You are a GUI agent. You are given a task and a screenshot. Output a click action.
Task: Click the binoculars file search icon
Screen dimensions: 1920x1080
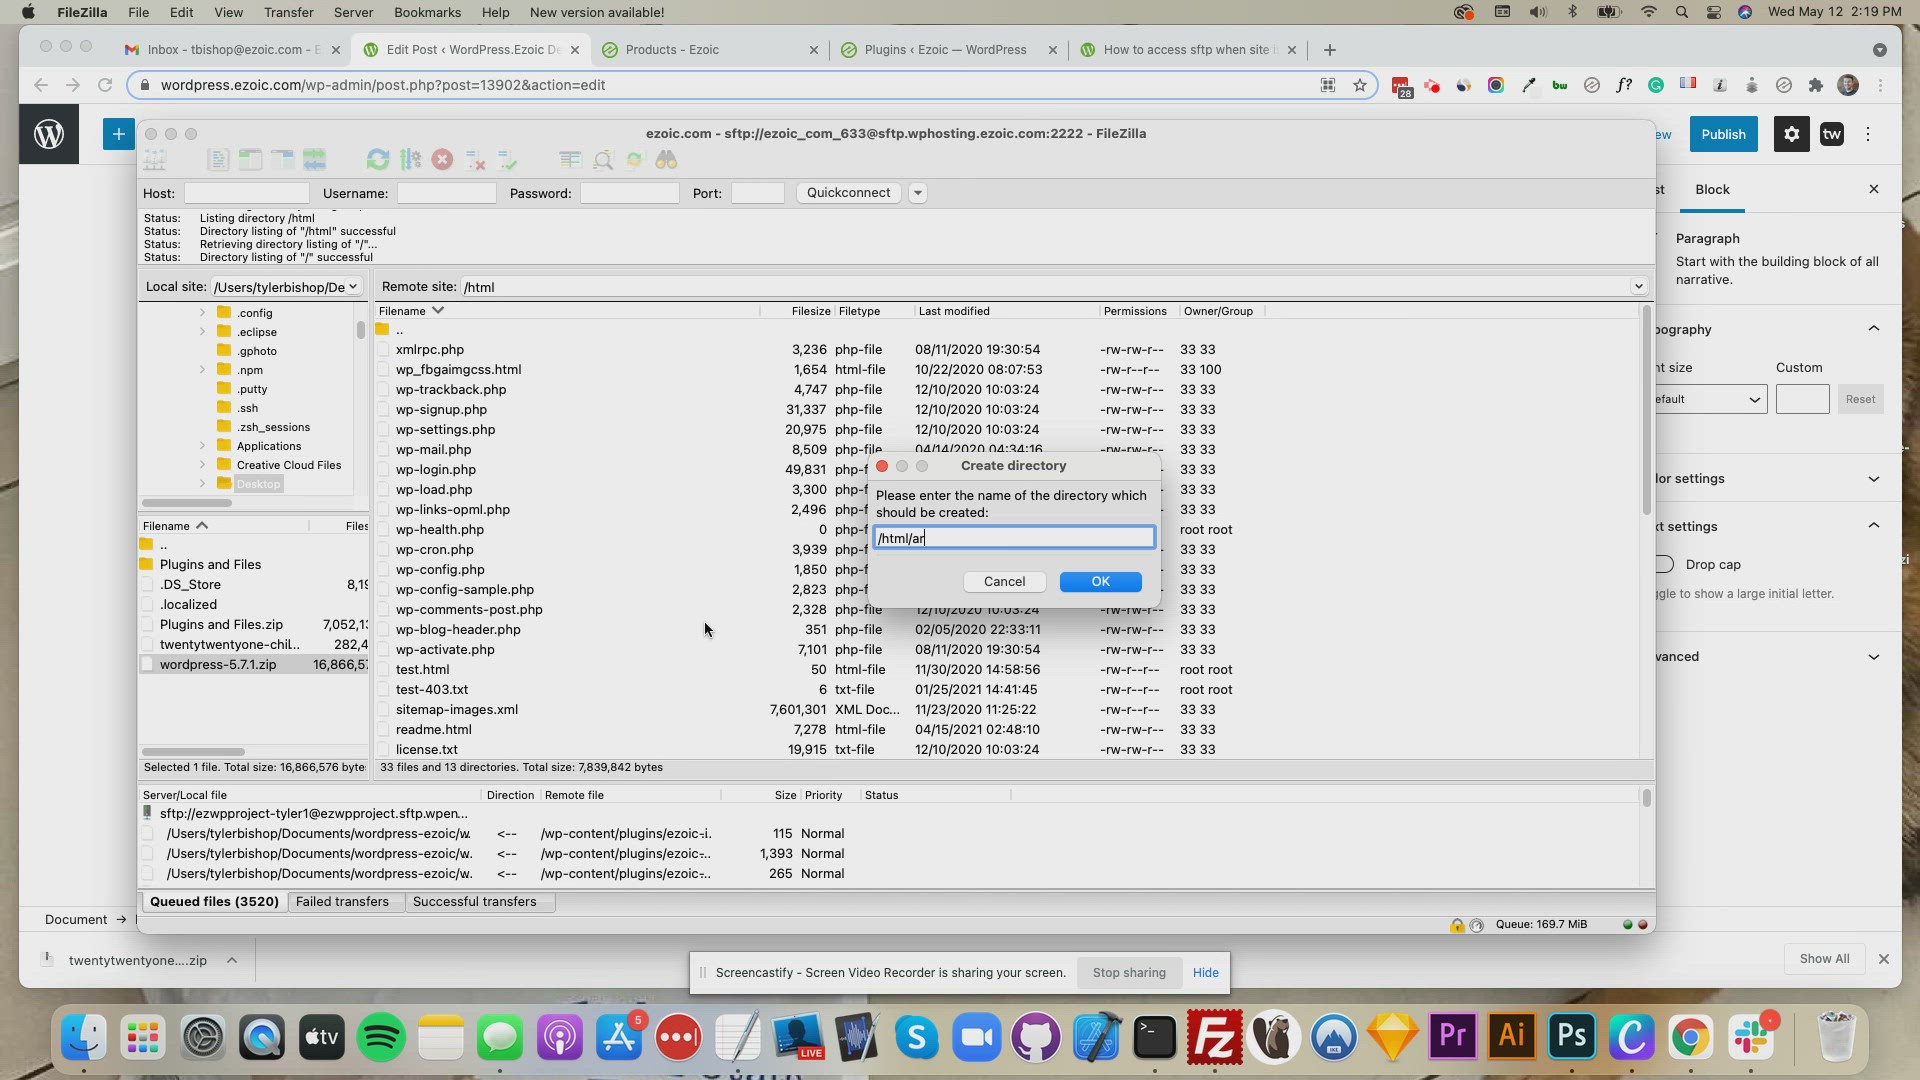pyautogui.click(x=666, y=160)
